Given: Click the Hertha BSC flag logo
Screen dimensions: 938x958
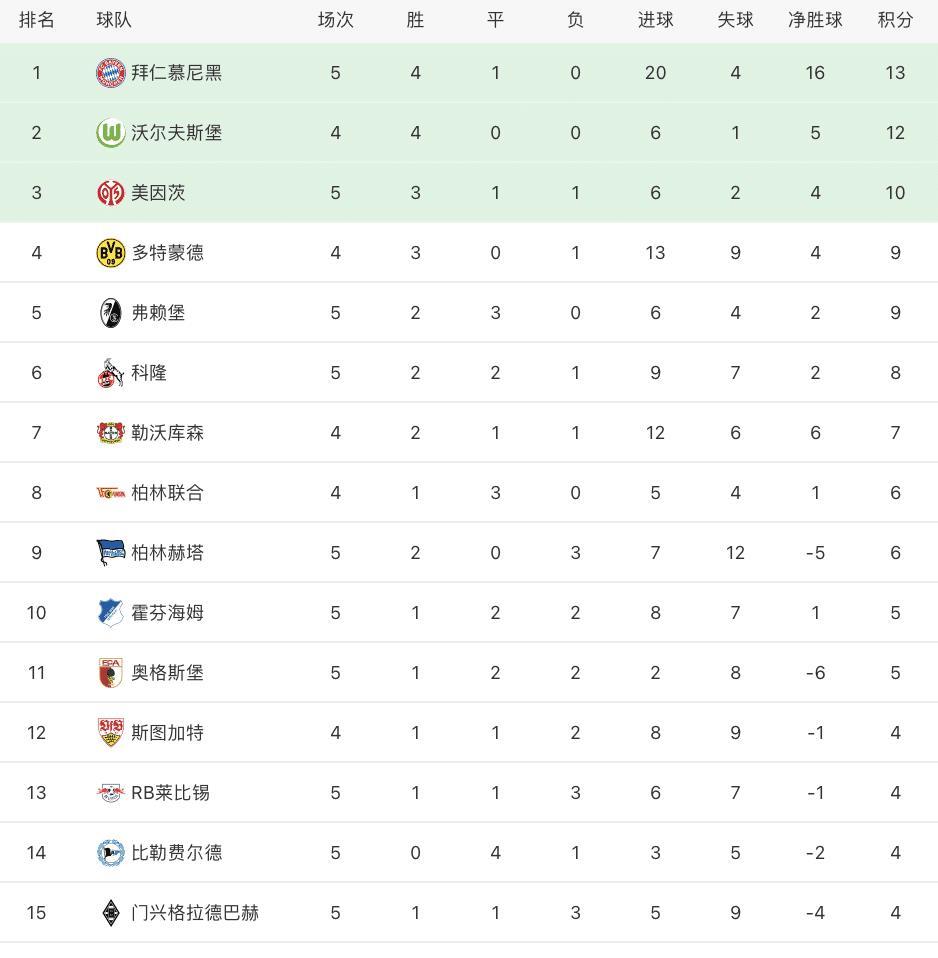Looking at the screenshot, I should click(x=111, y=552).
